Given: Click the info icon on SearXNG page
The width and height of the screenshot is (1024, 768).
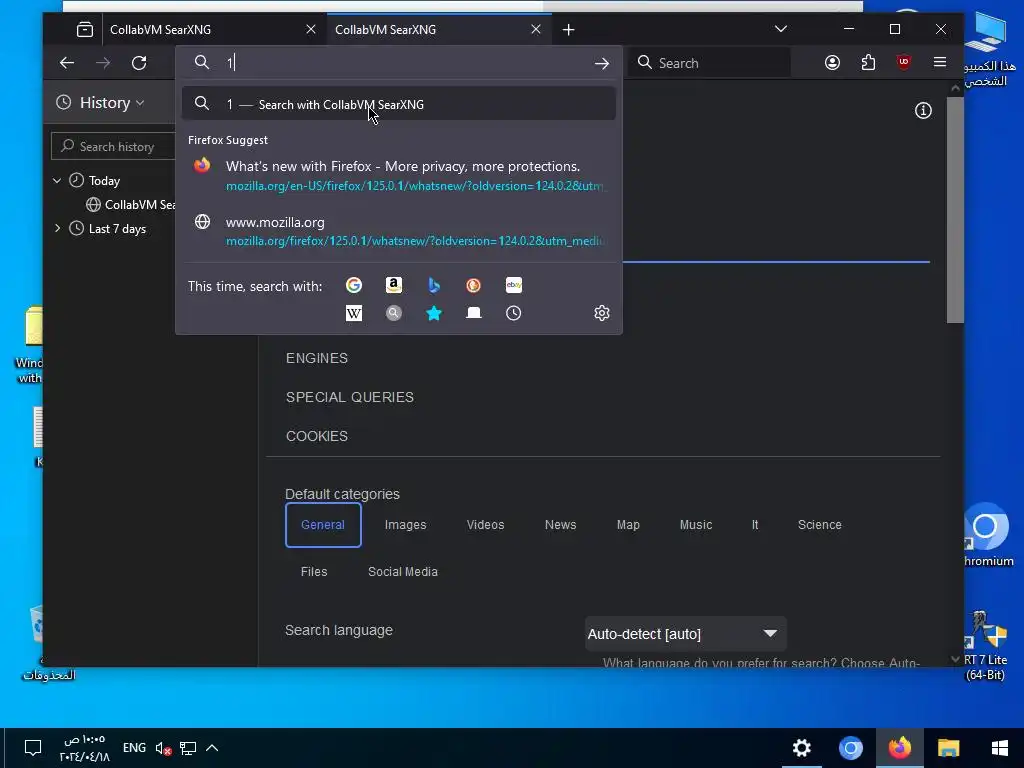Looking at the screenshot, I should coord(923,110).
